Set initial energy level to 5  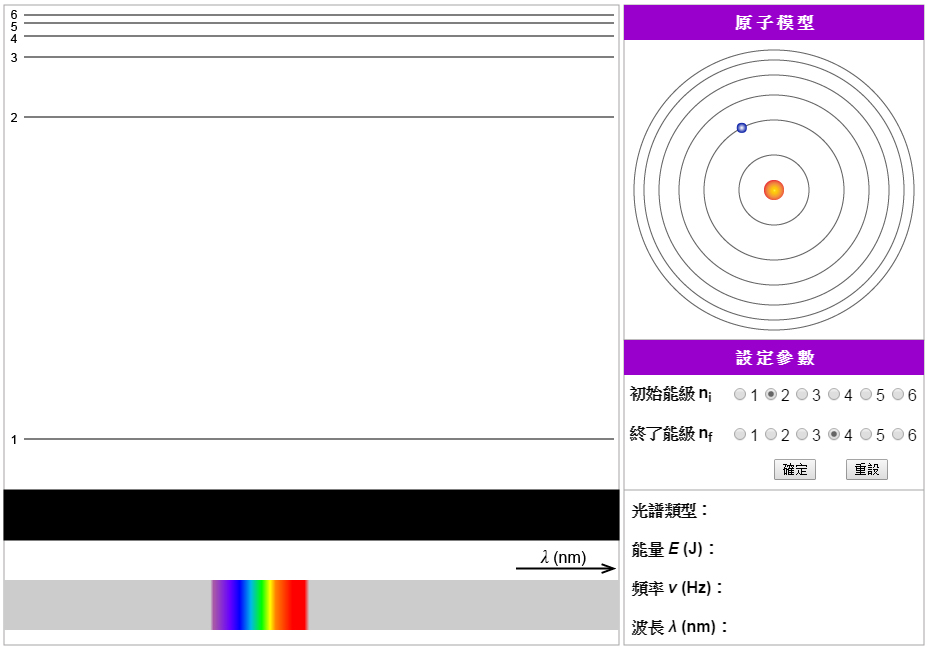pyautogui.click(x=866, y=394)
